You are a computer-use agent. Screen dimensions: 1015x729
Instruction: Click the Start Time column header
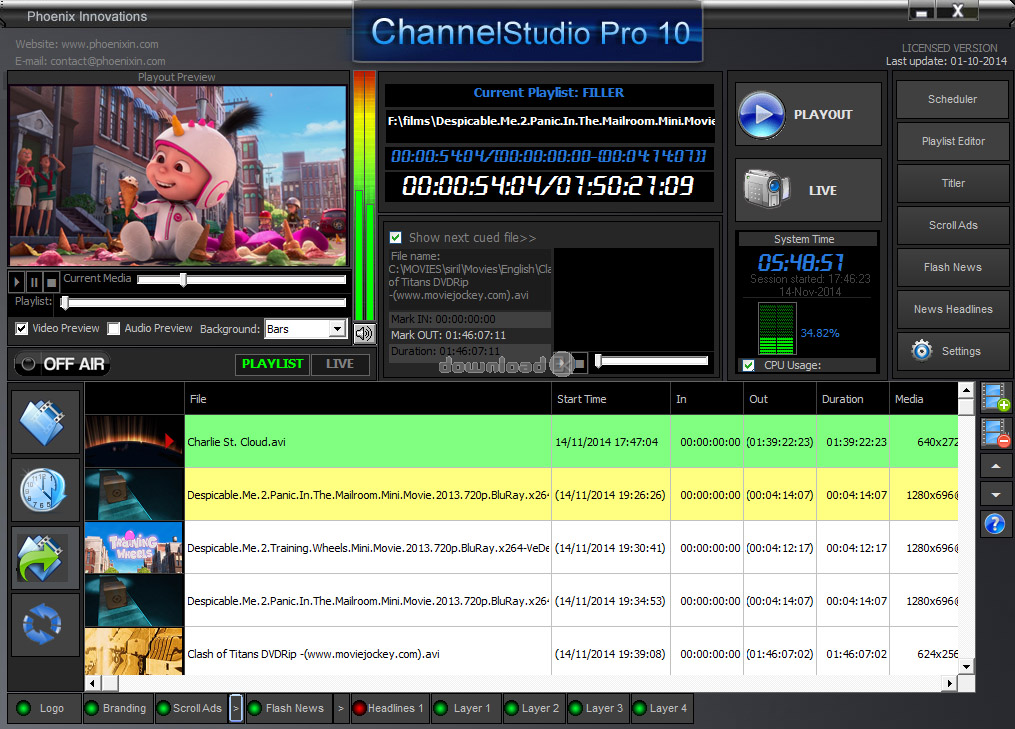[610, 399]
